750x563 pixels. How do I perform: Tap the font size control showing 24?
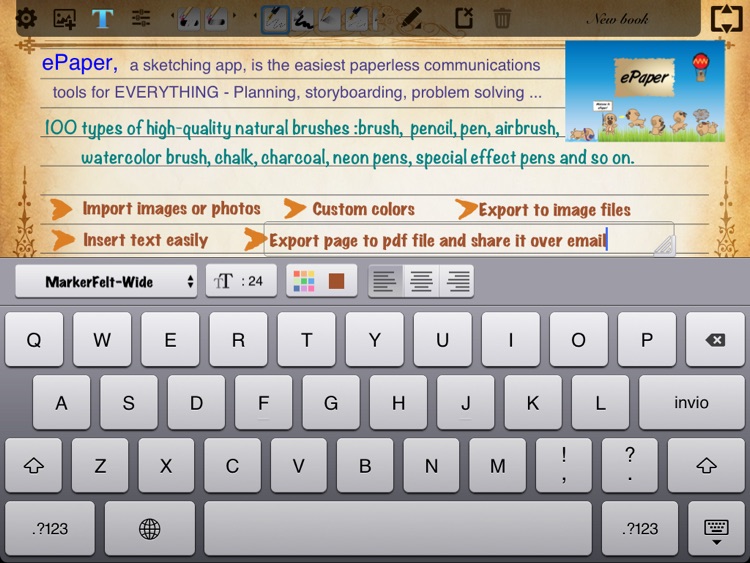241,281
